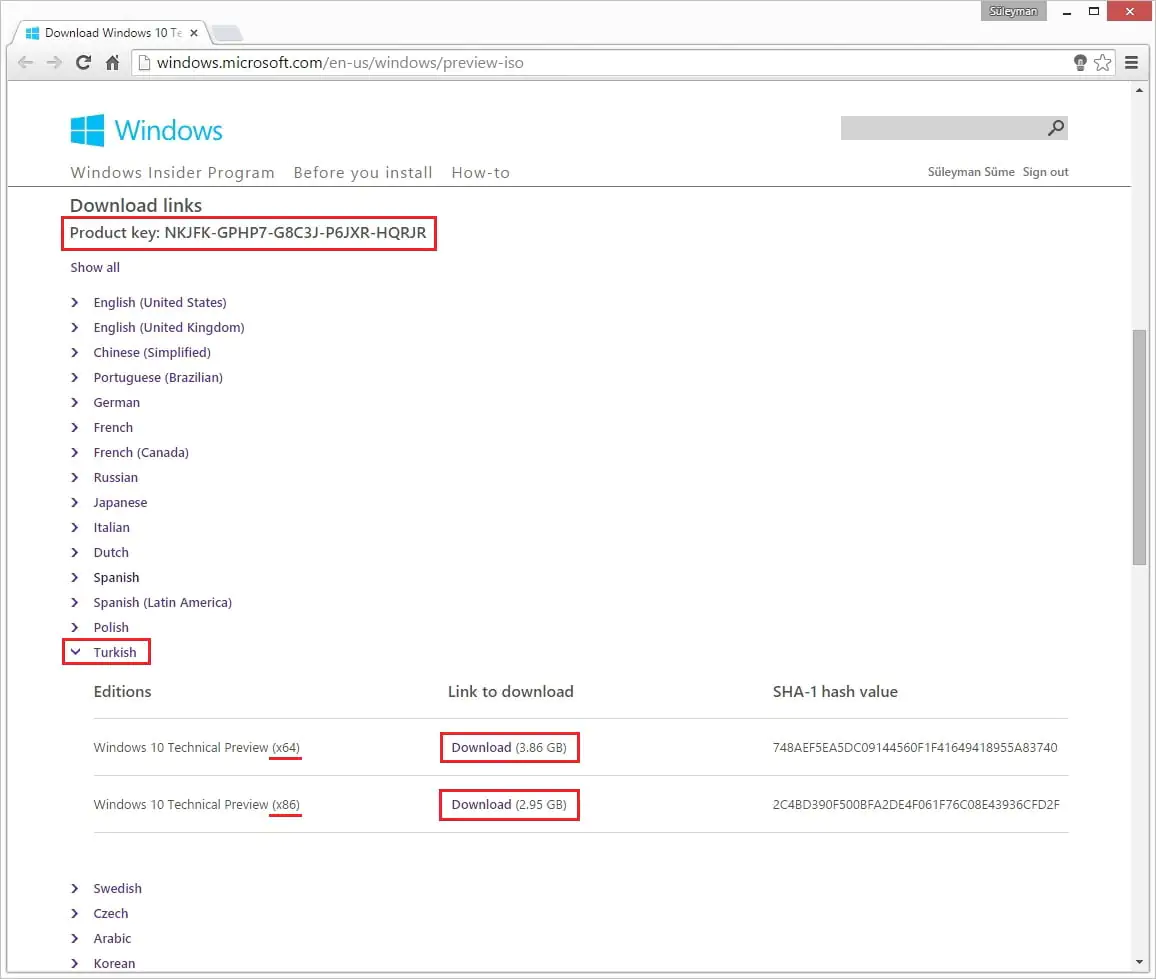Expand the Japanese language section
Viewport: 1156px width, 979px height.
tap(120, 502)
